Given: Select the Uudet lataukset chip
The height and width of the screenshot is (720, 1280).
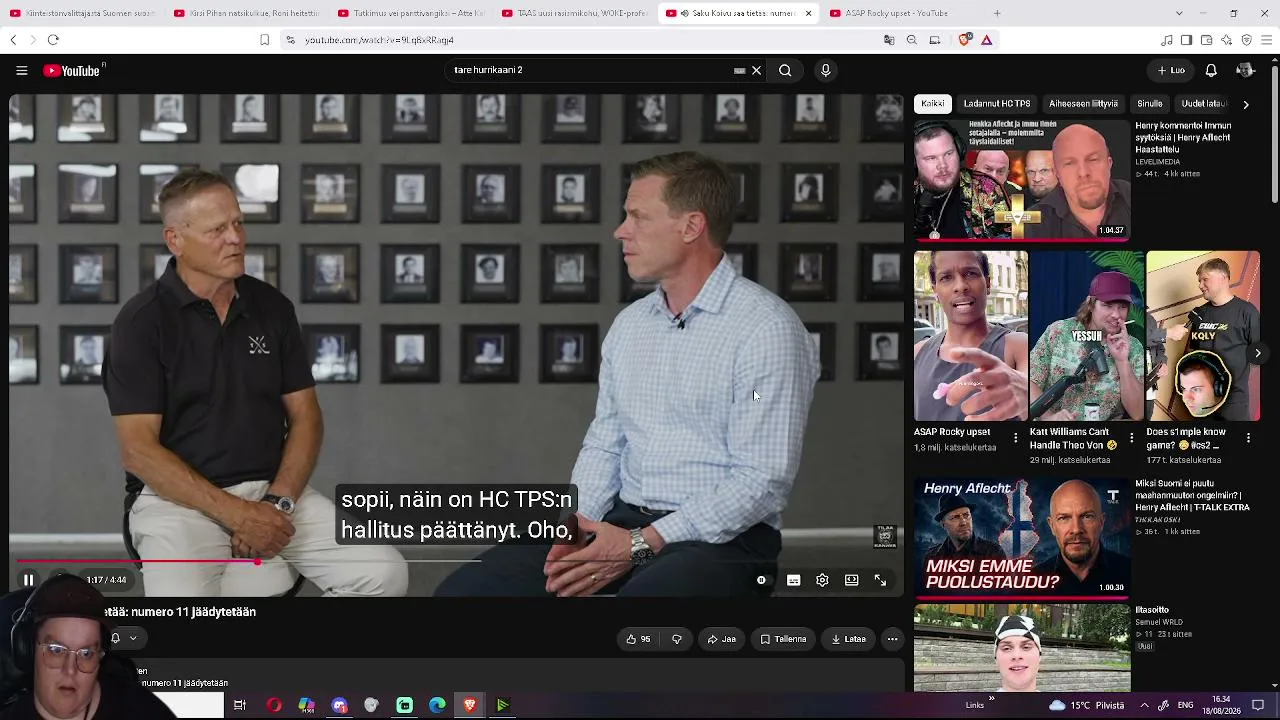Looking at the screenshot, I should [1203, 104].
